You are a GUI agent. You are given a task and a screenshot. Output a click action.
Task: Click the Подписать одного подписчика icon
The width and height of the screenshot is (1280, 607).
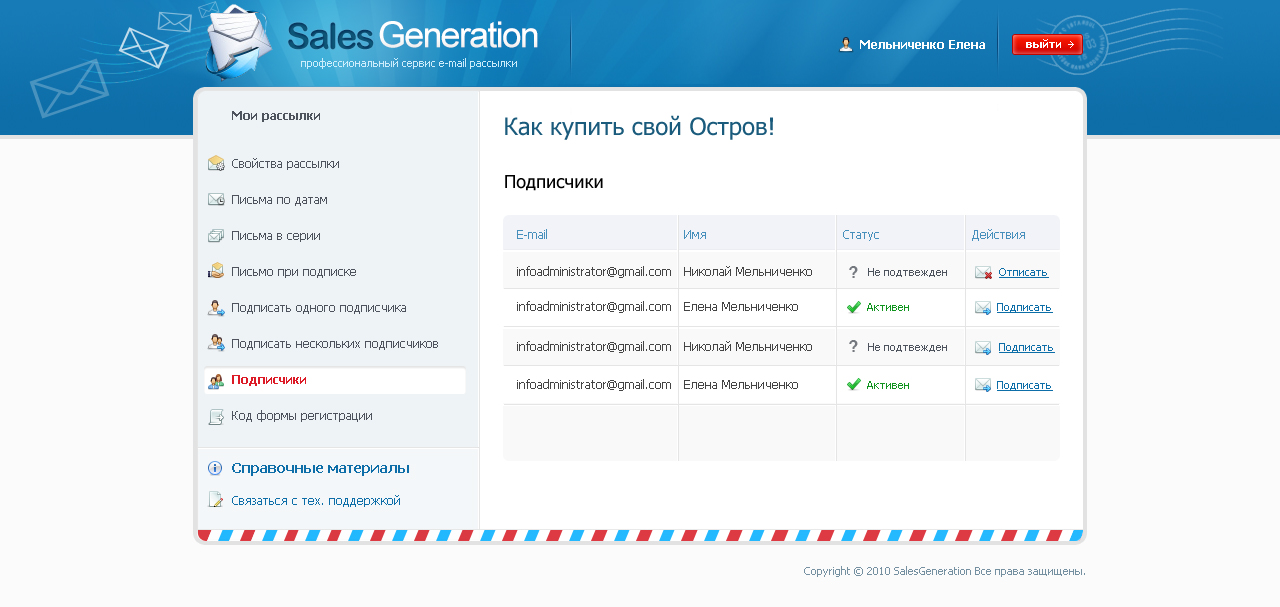pos(216,308)
